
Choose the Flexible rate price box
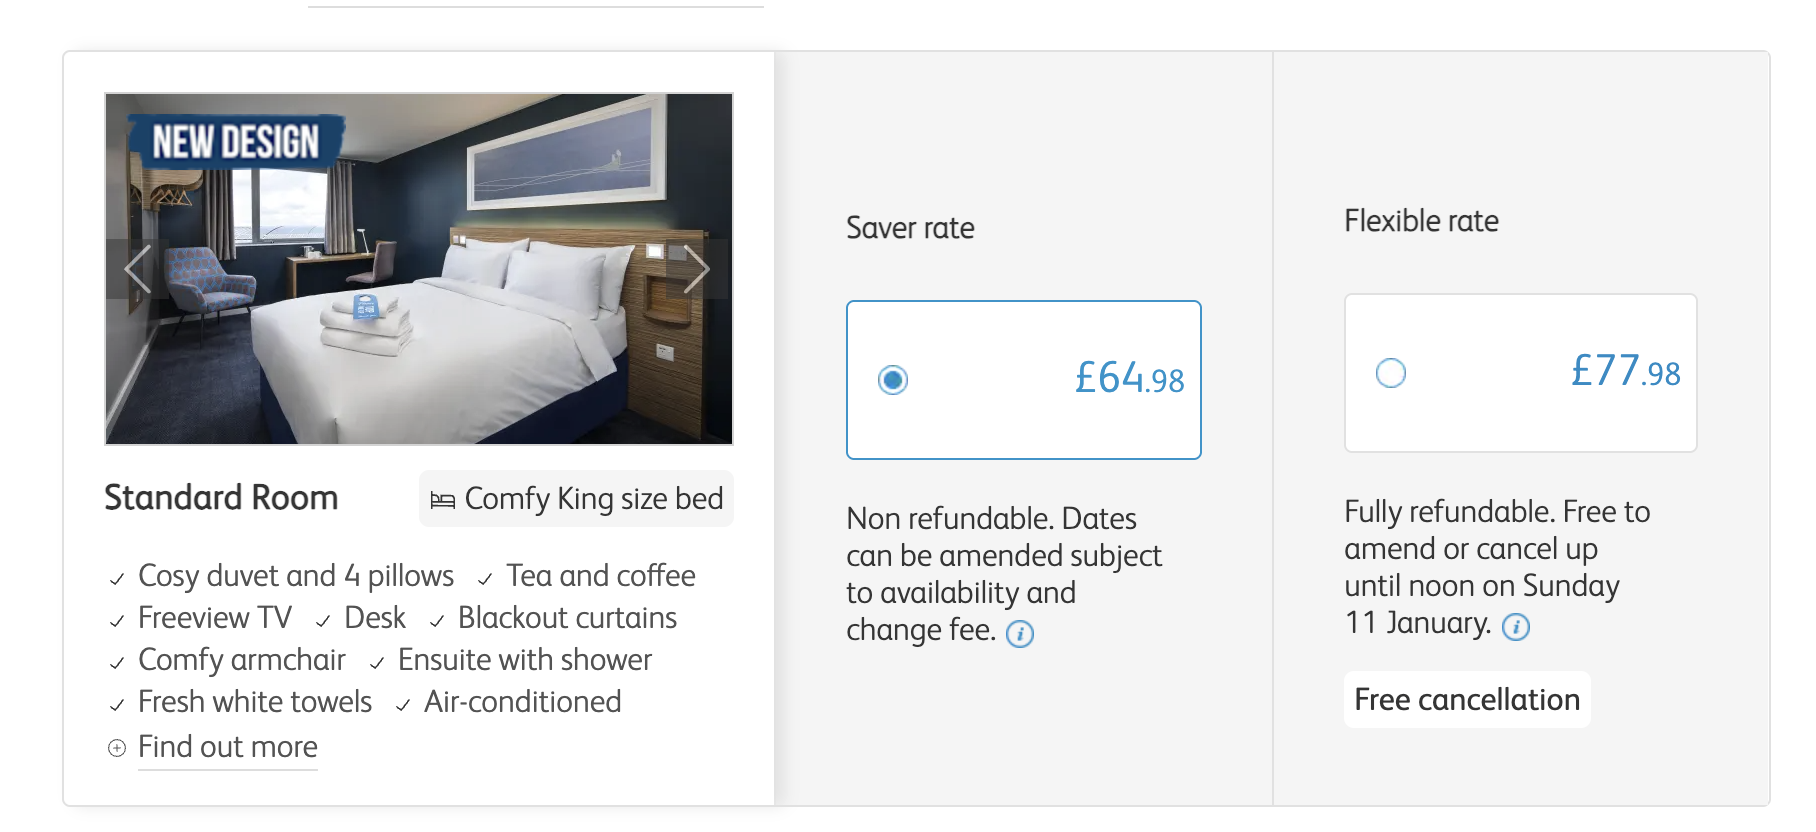[1520, 373]
